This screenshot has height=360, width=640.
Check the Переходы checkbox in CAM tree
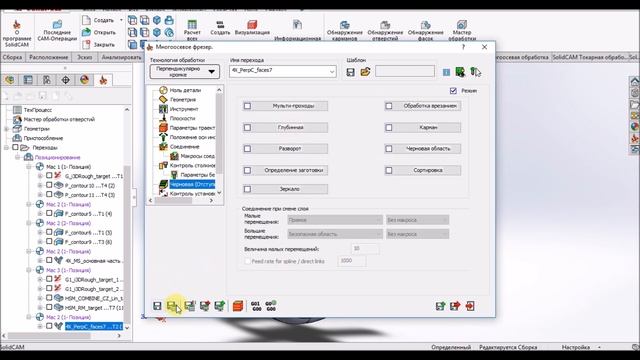[x=16, y=147]
